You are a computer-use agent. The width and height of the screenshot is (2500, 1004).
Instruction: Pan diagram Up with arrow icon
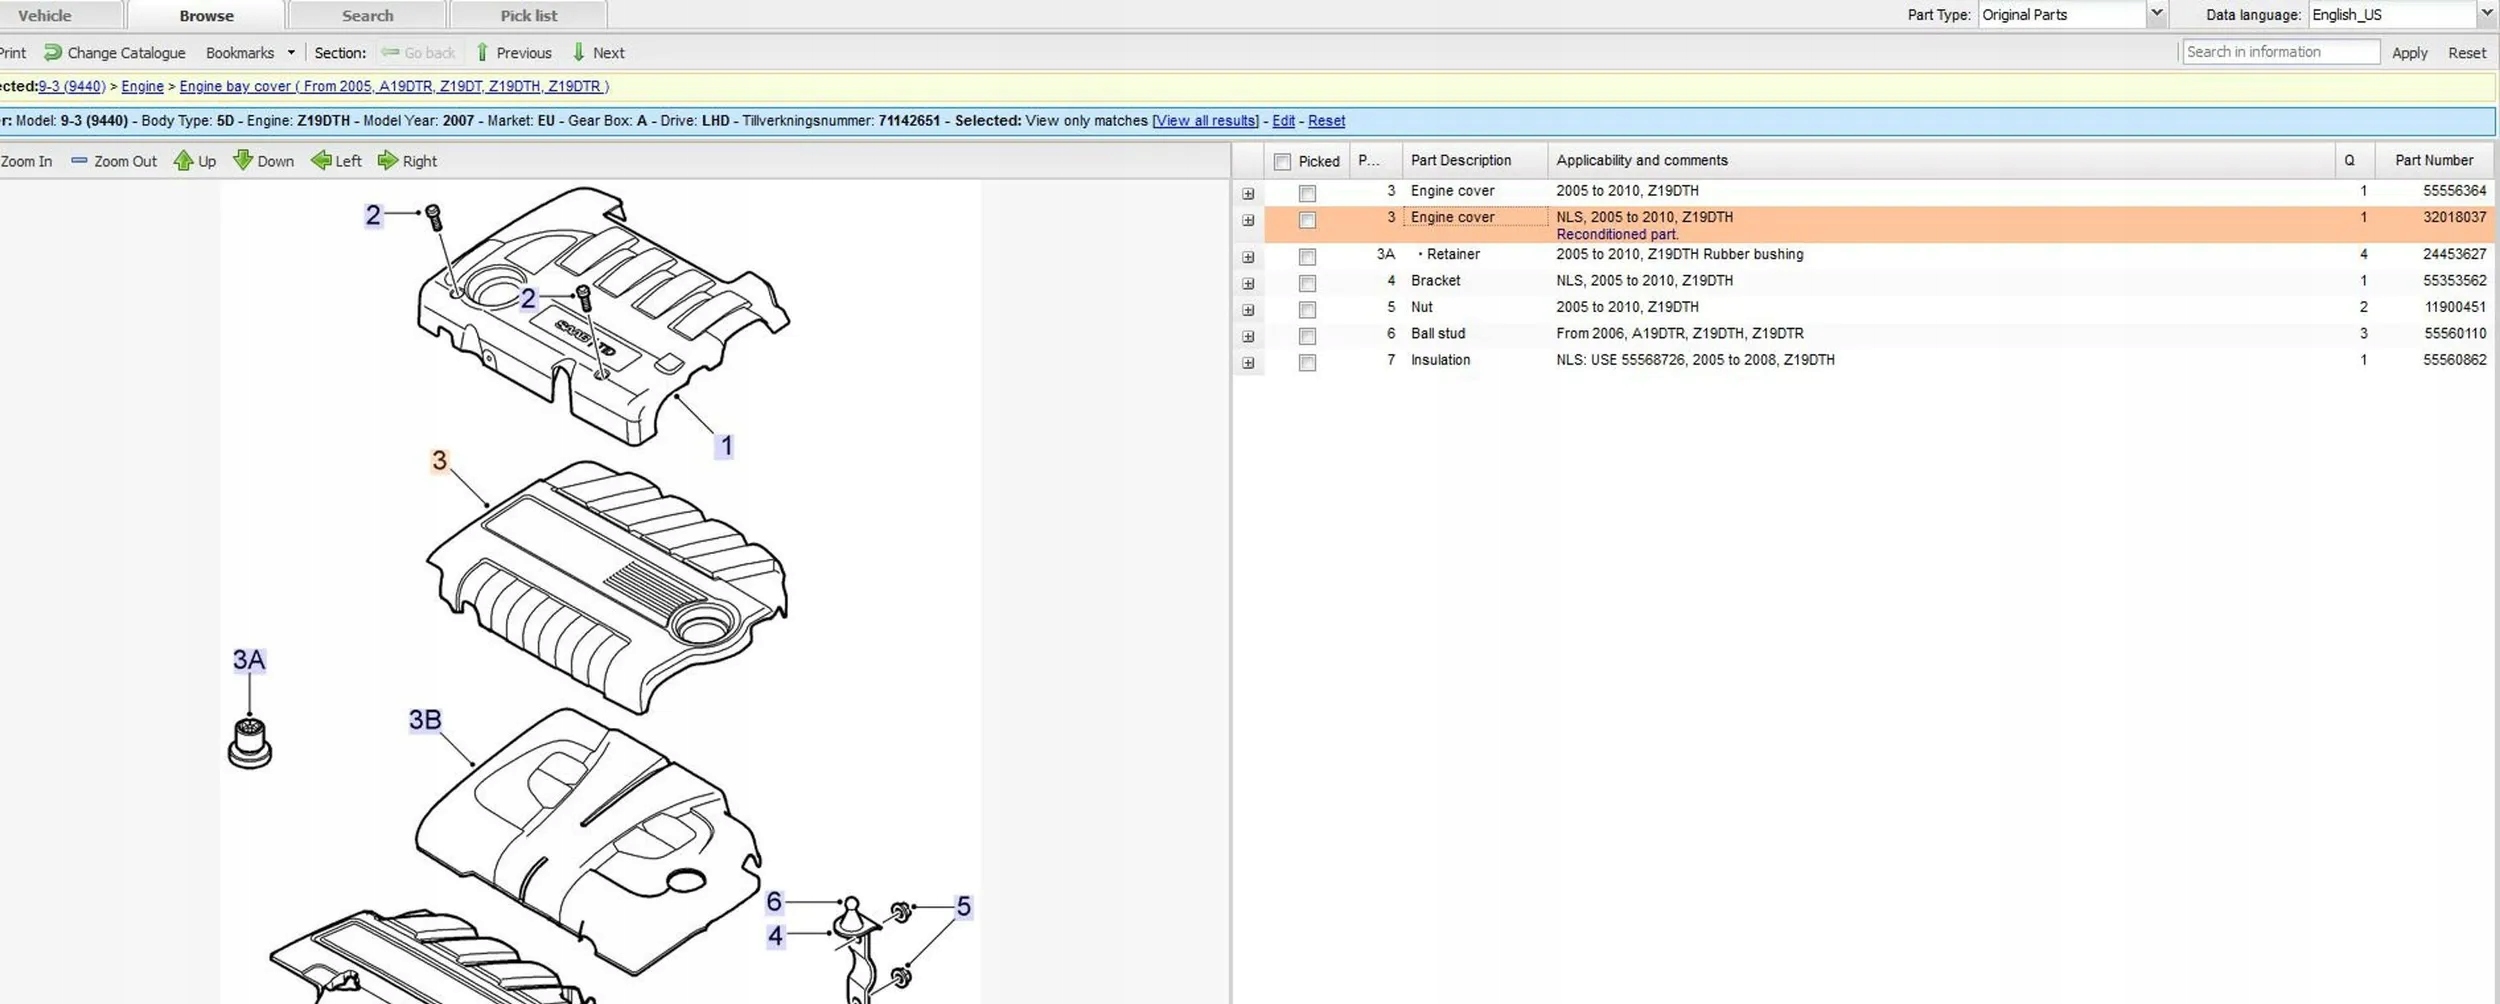(x=183, y=160)
